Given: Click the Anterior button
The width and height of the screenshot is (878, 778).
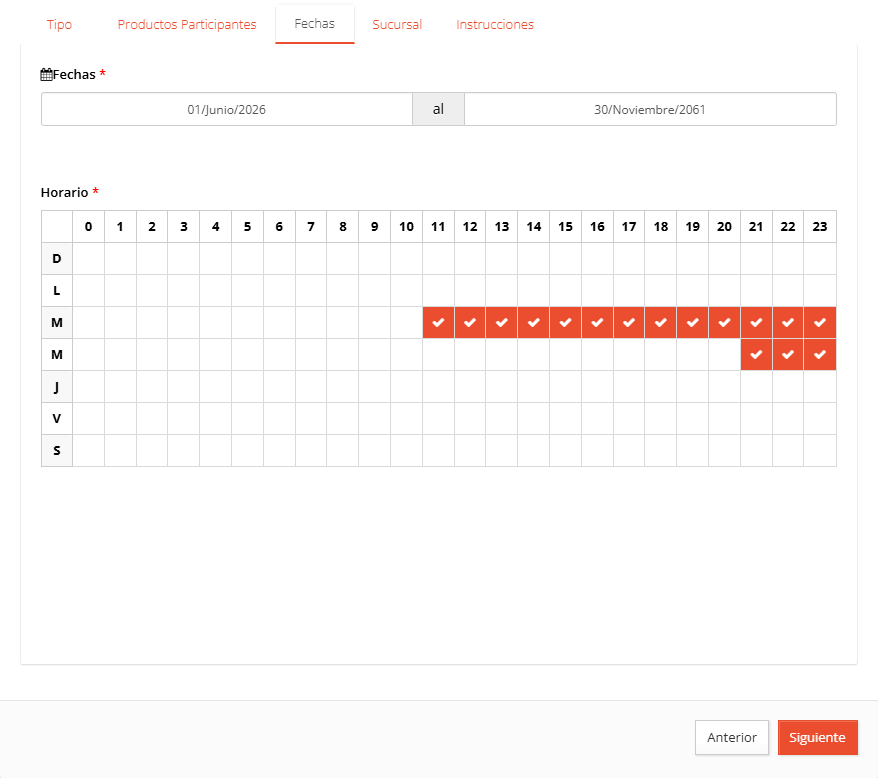Looking at the screenshot, I should [732, 738].
